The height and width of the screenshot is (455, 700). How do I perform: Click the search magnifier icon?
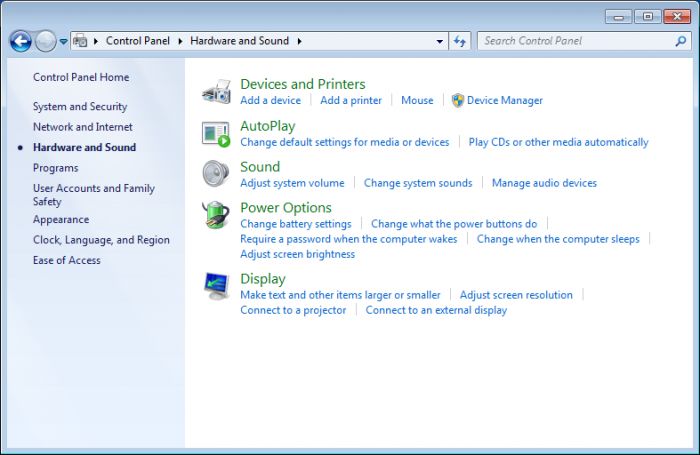tap(680, 41)
